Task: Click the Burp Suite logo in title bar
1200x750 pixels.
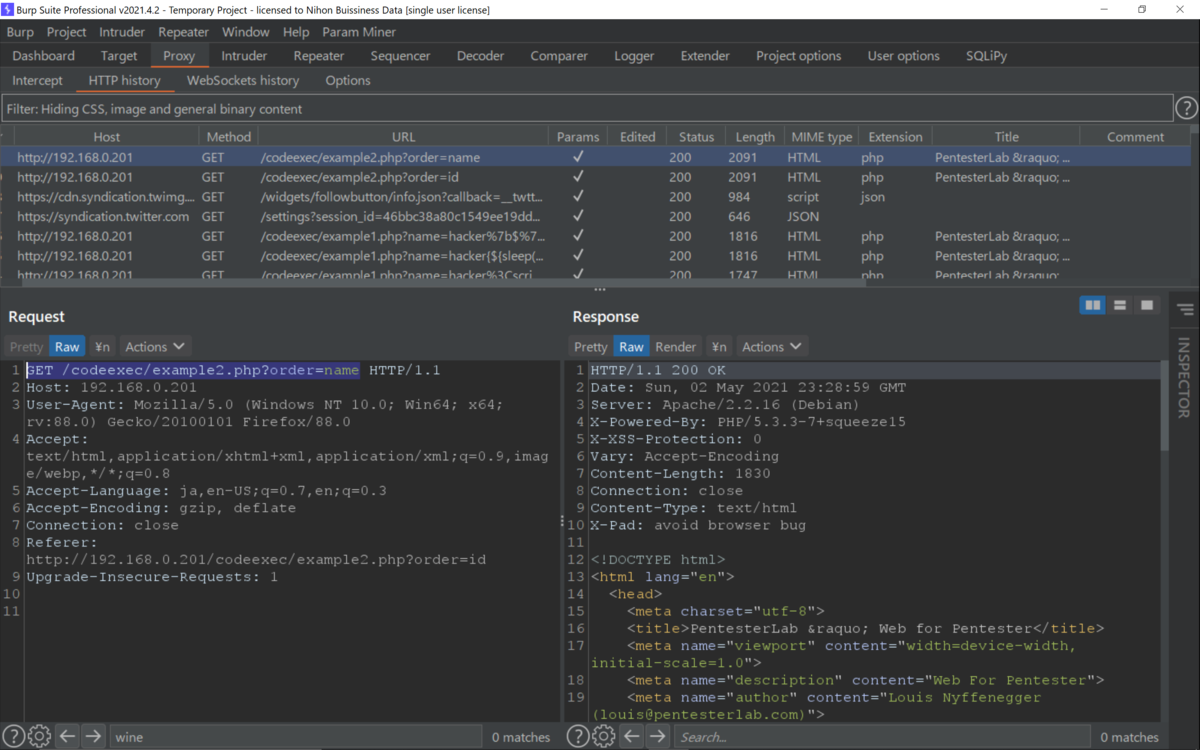Action: tap(9, 9)
